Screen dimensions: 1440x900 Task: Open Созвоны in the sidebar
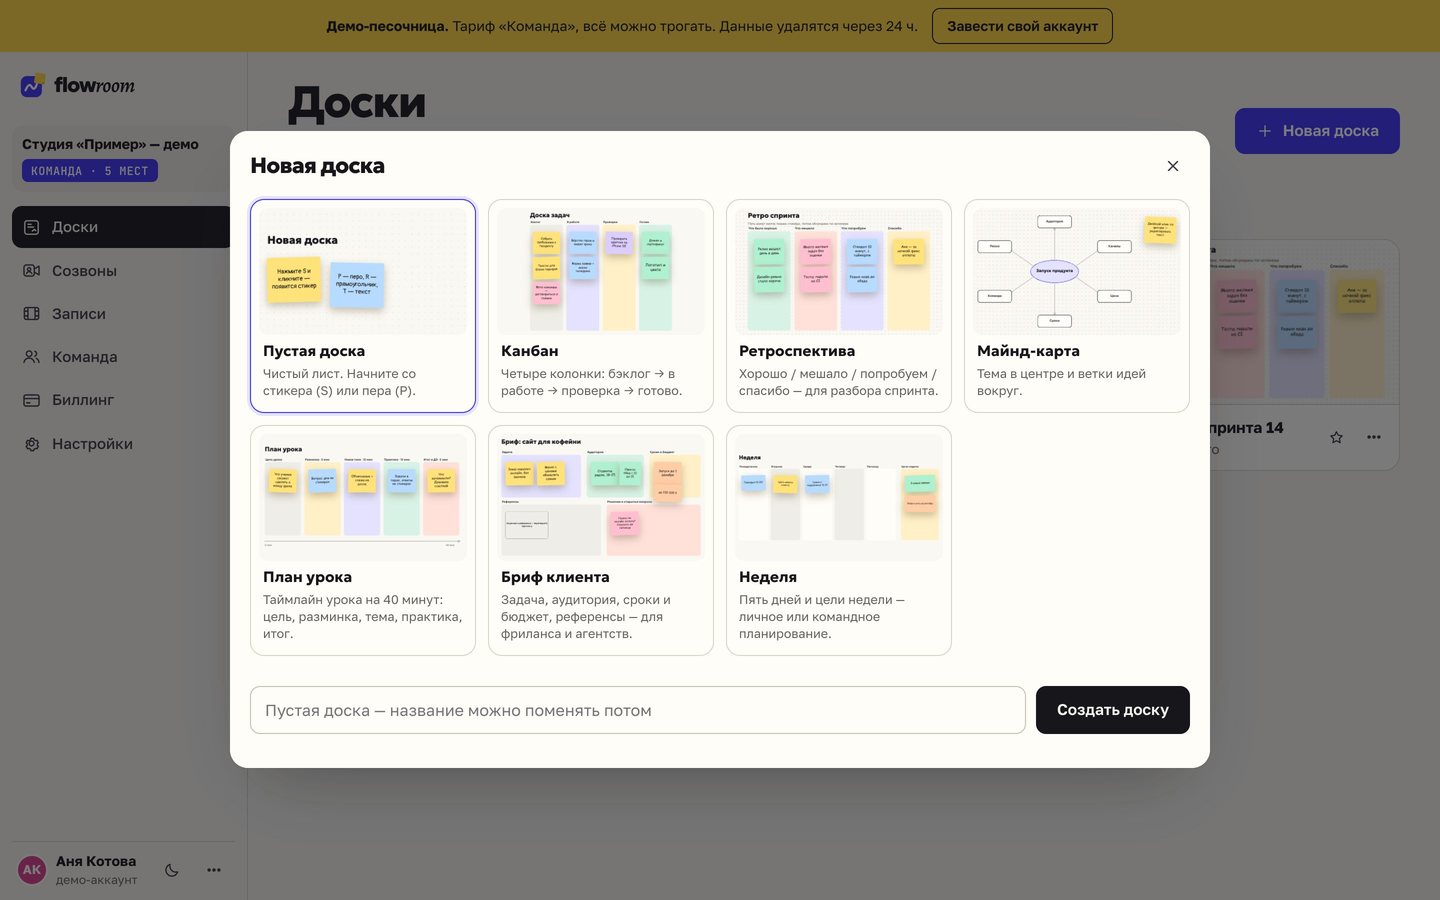pos(121,271)
